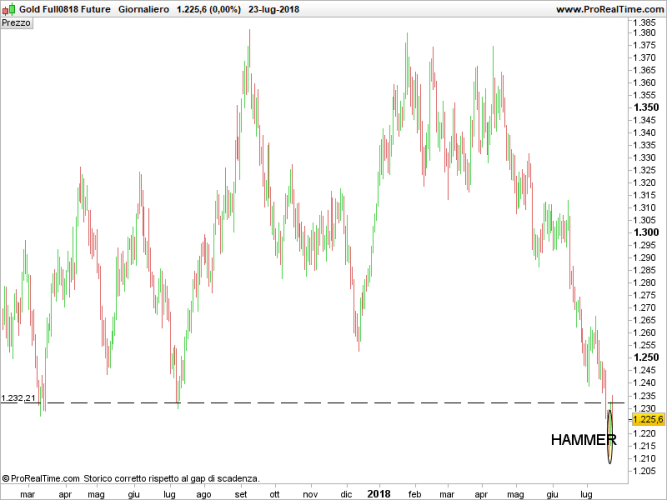
Task: Open the www.ProRealTime.com link at top right
Action: (x=609, y=9)
